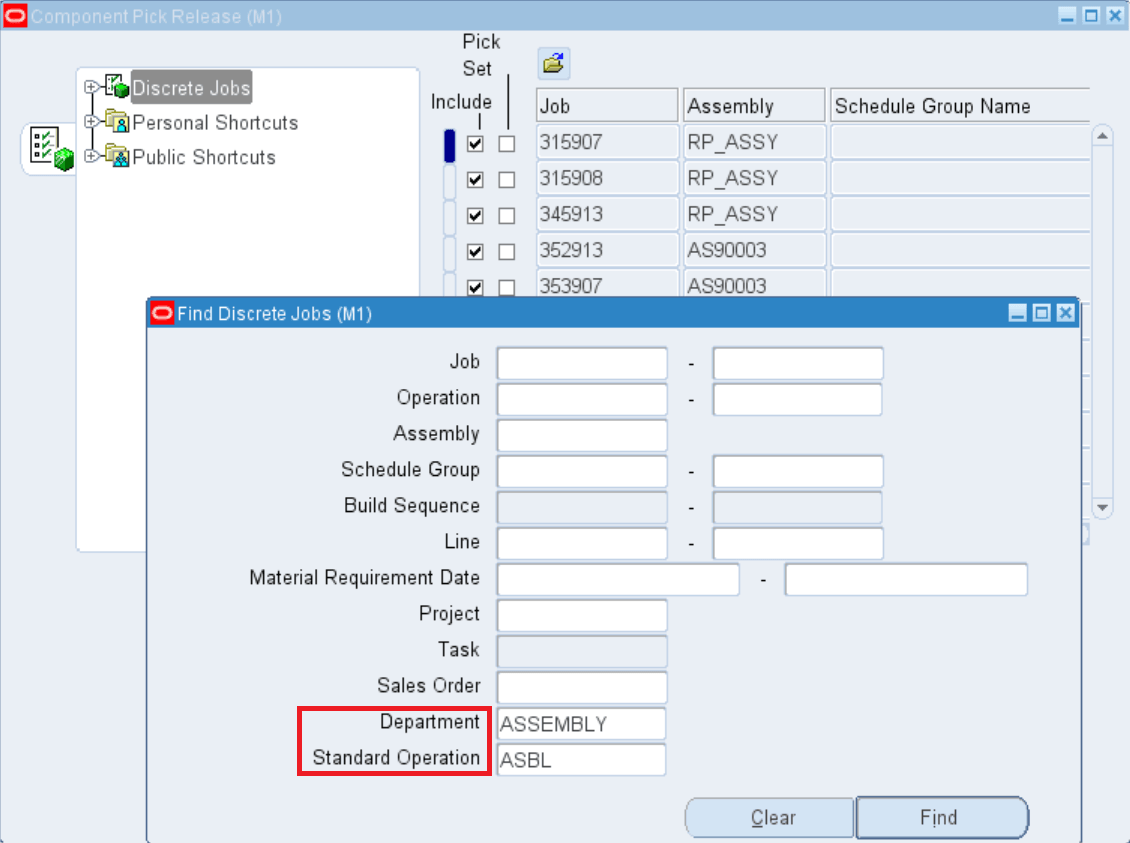
Task: Click the Job to range field
Action: pos(798,363)
